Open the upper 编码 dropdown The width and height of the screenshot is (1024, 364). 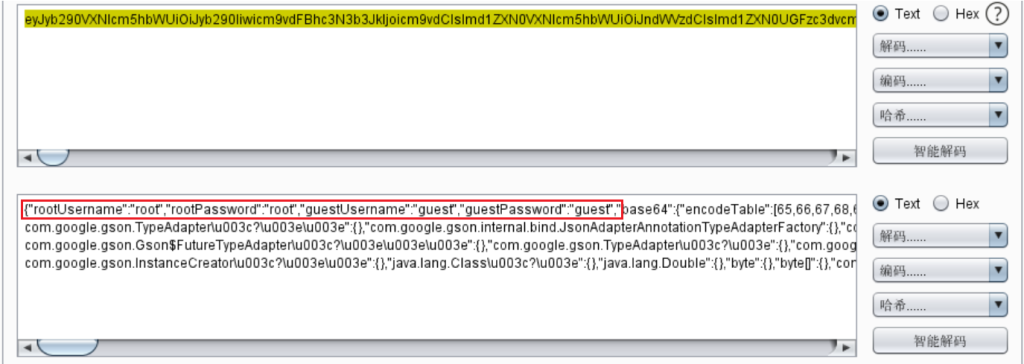pyautogui.click(x=940, y=81)
